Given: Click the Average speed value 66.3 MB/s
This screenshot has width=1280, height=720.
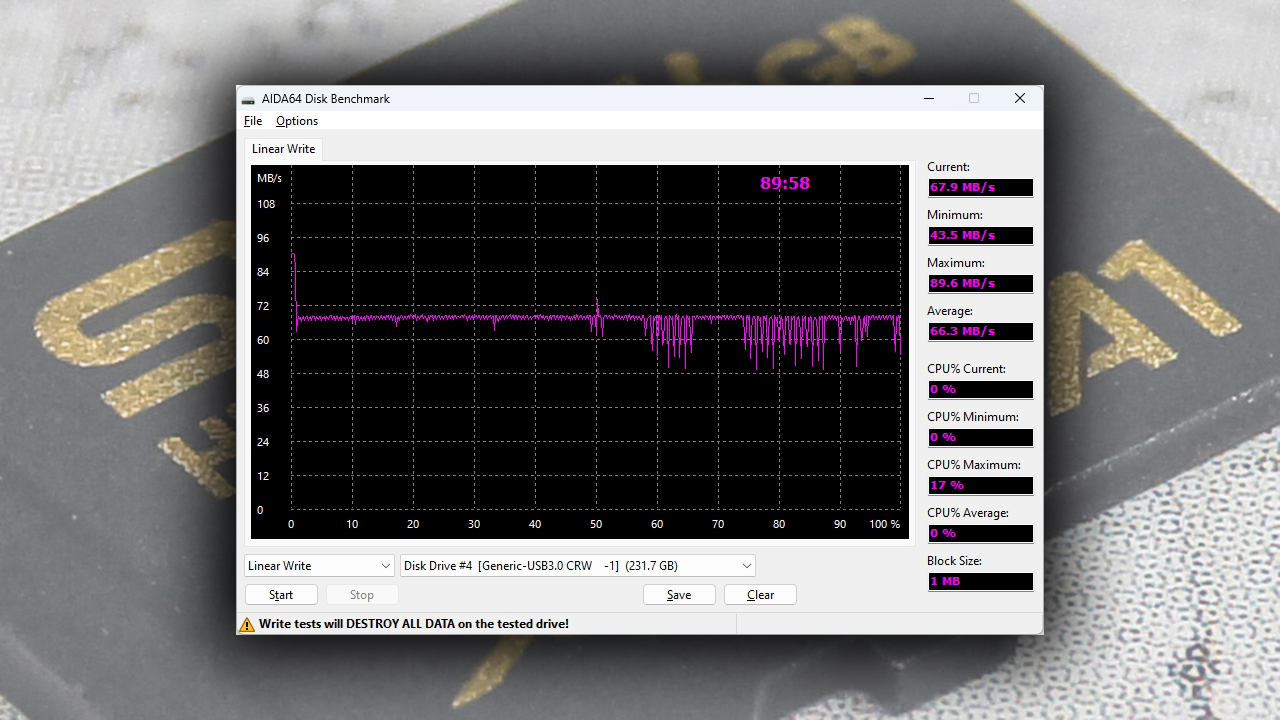Looking at the screenshot, I should [980, 331].
